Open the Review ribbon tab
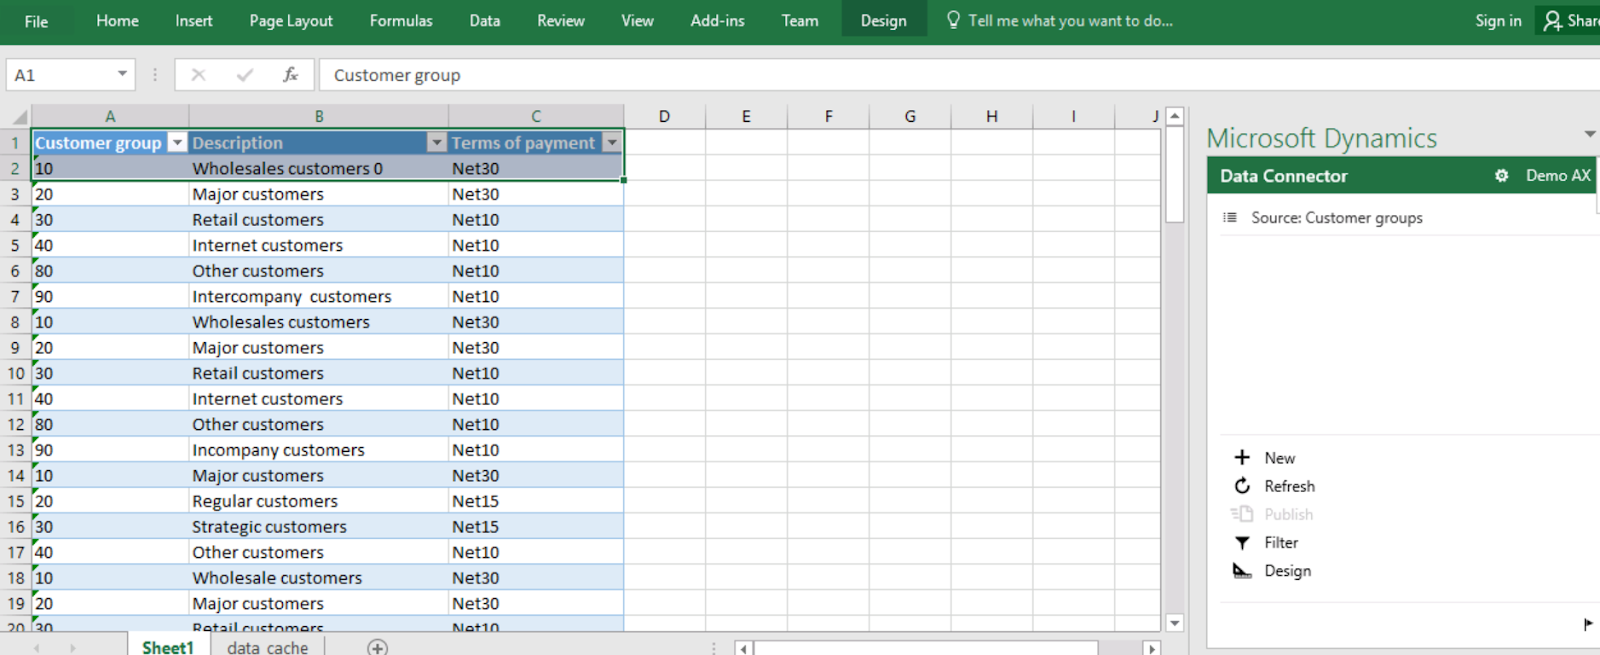The image size is (1600, 655). point(561,21)
